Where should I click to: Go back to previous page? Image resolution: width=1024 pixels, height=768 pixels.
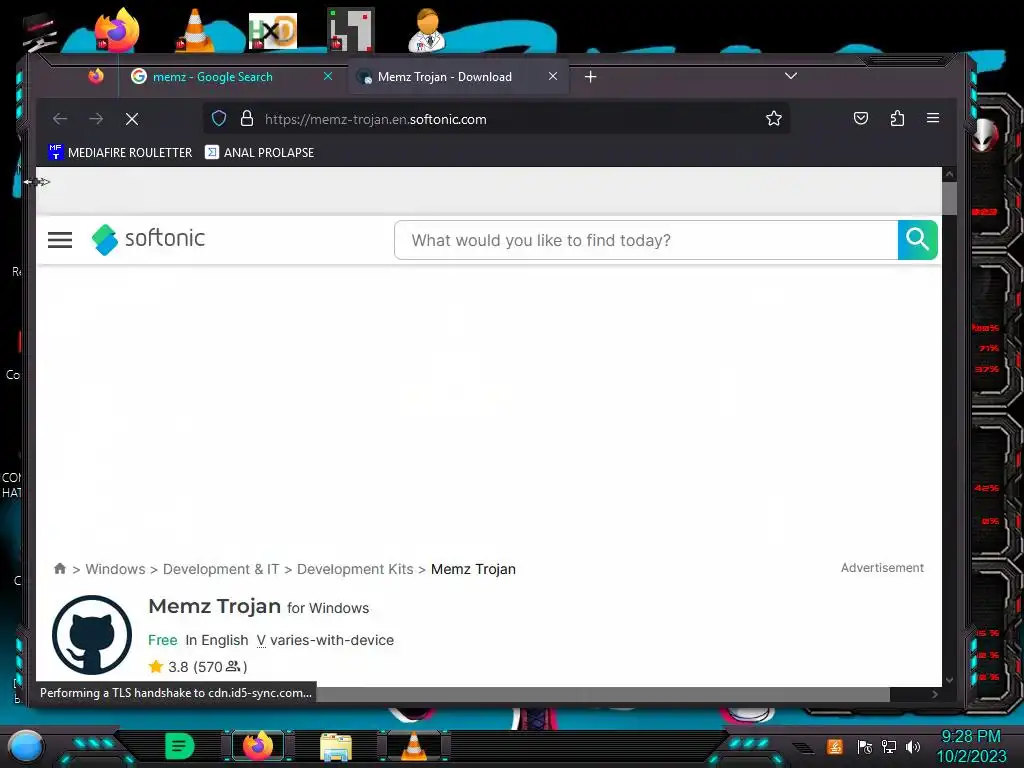[60, 119]
